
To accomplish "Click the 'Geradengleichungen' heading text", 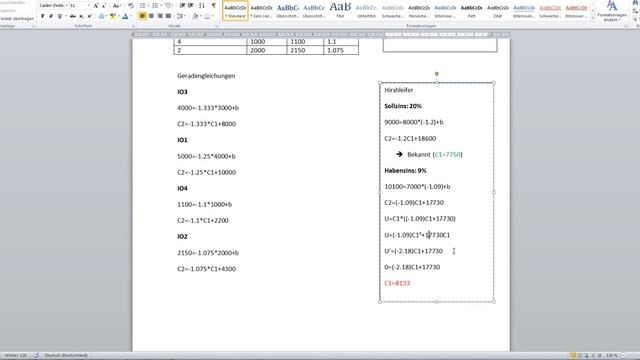I will coord(206,76).
